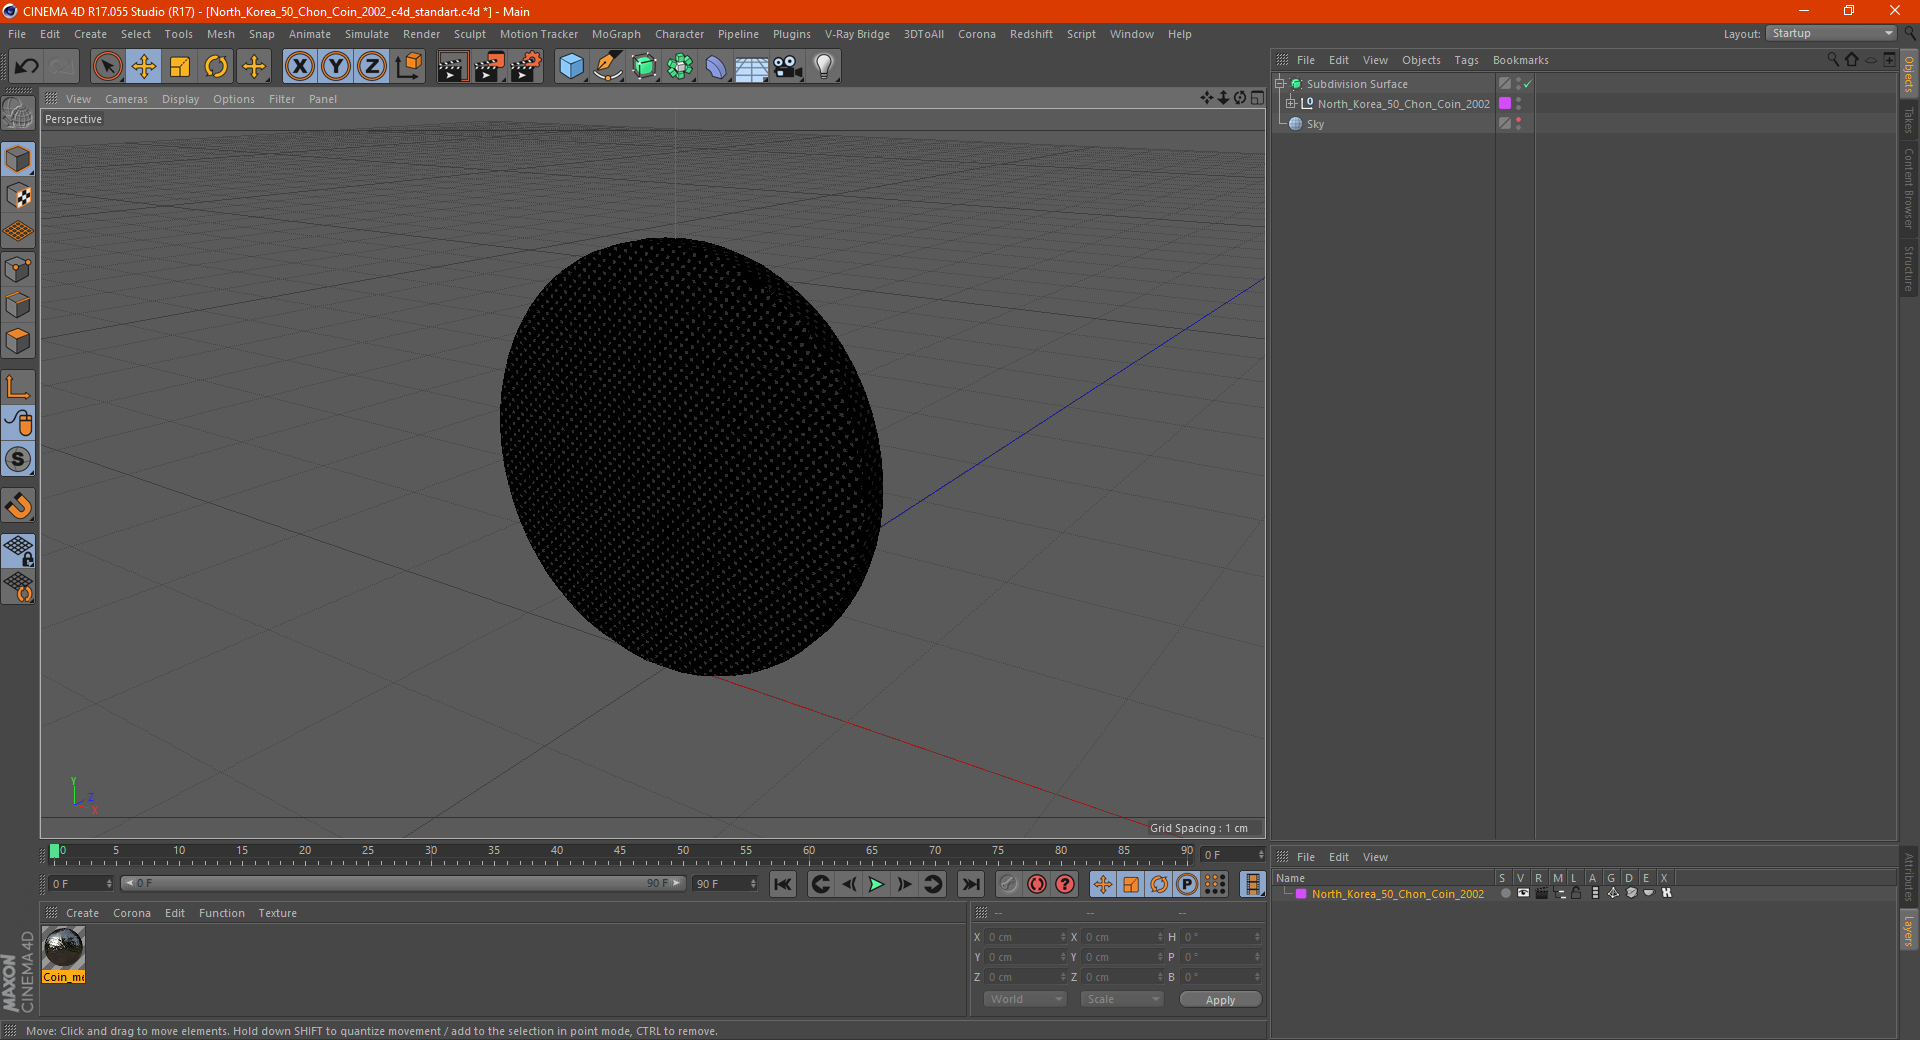
Task: Add Subdivision Surface generator icon
Action: [x=644, y=67]
